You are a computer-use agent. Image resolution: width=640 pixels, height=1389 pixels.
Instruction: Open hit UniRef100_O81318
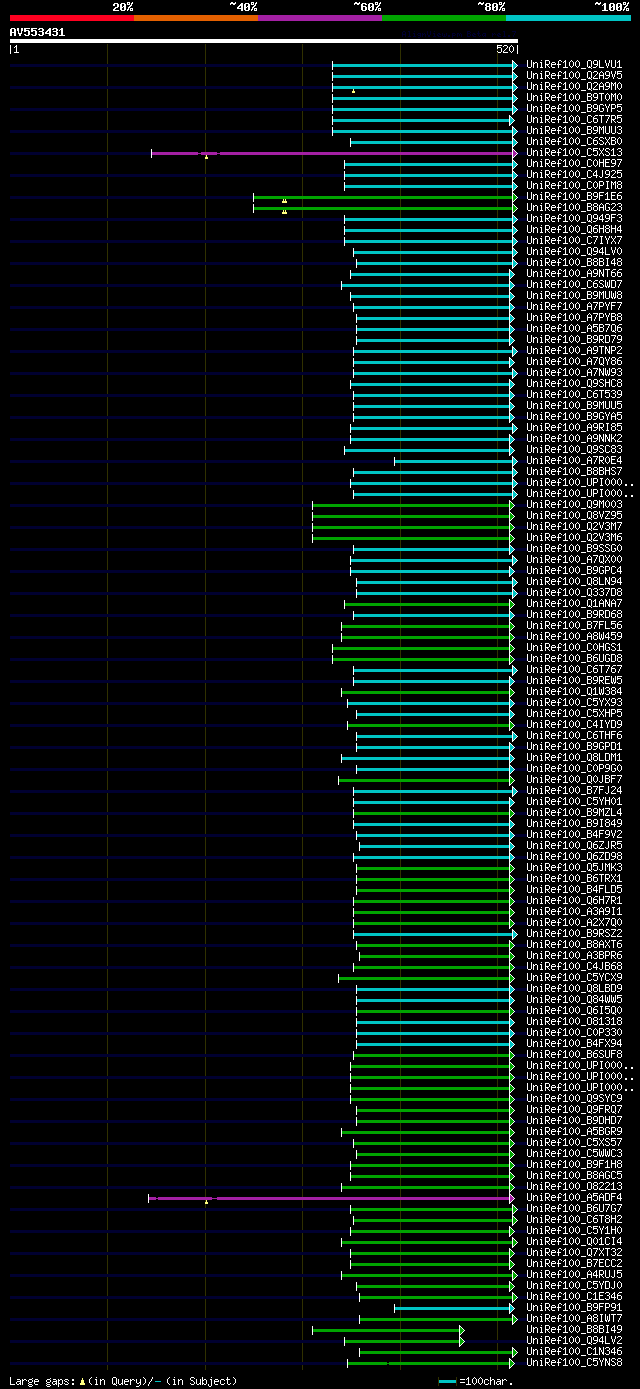pos(574,1022)
